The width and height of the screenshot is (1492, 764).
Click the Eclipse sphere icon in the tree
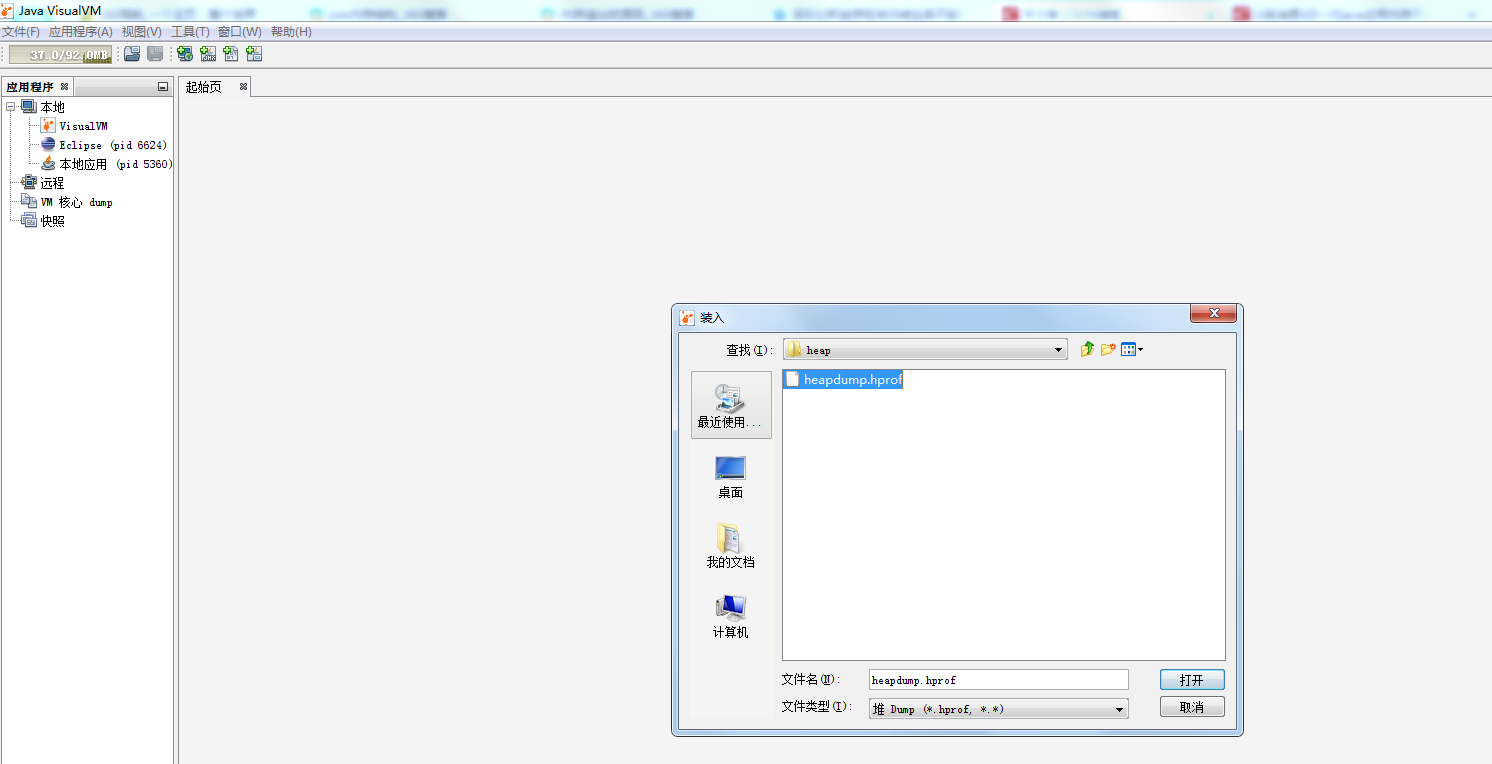48,145
